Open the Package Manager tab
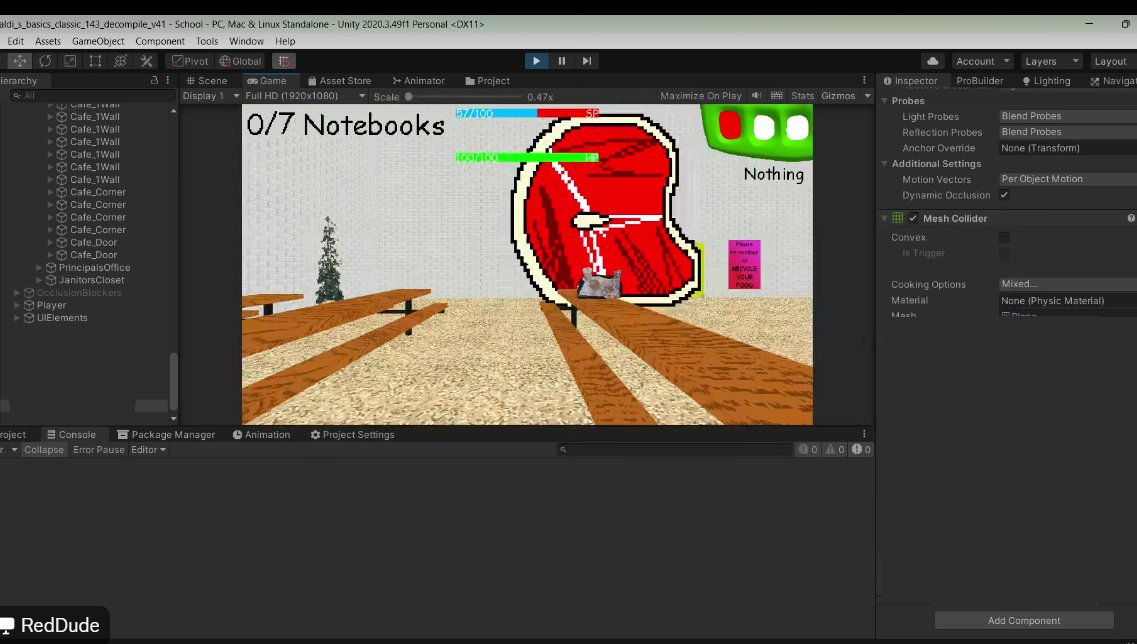The height and width of the screenshot is (644, 1137). click(166, 434)
